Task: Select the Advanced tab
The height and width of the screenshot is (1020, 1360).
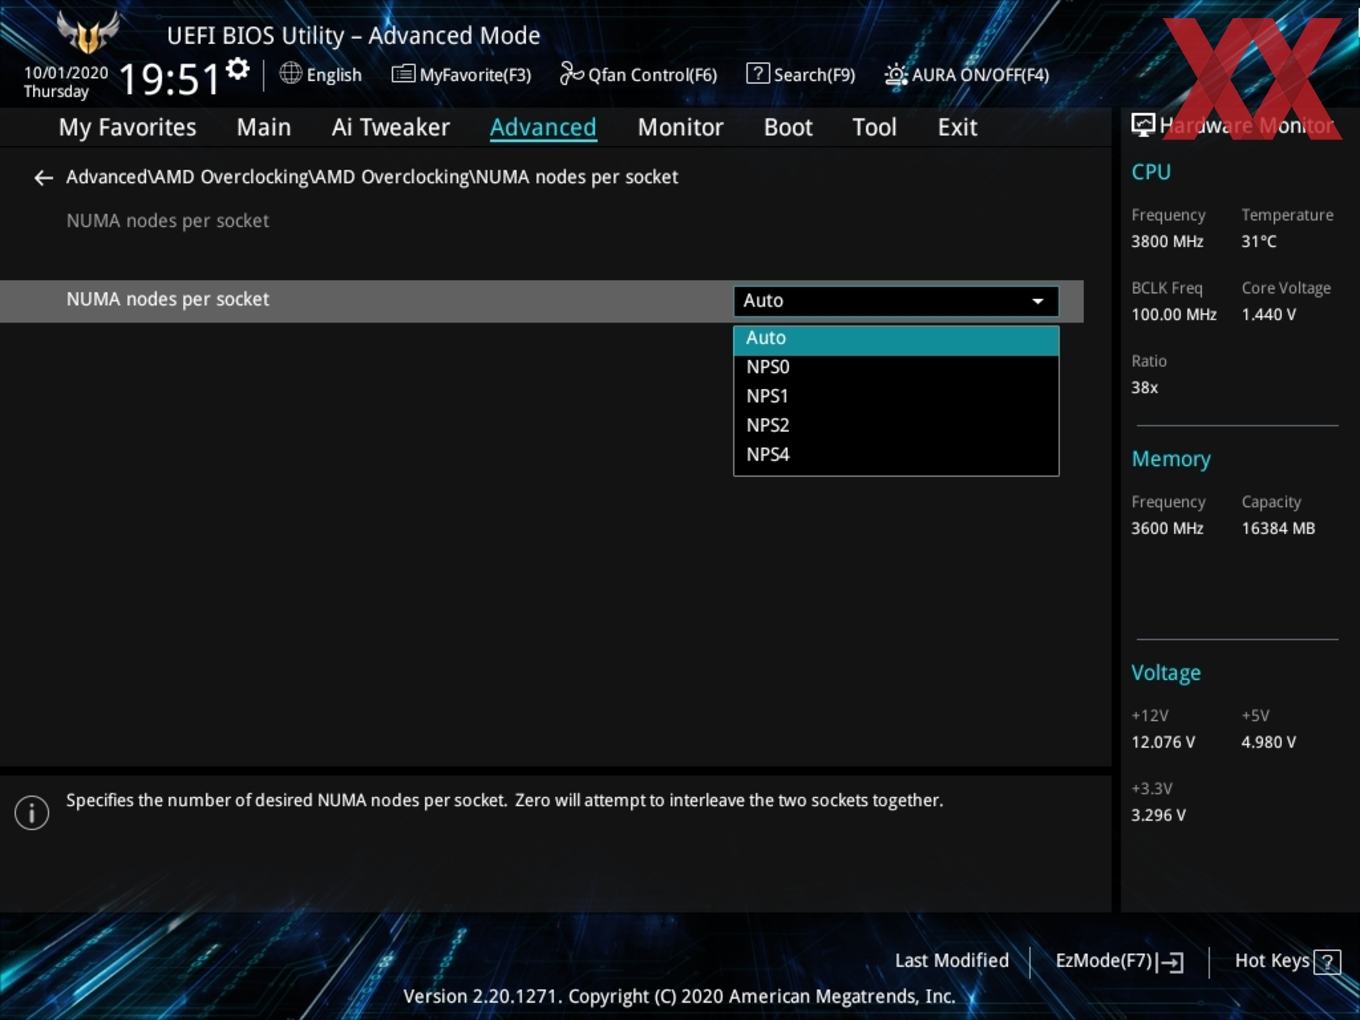Action: [543, 127]
